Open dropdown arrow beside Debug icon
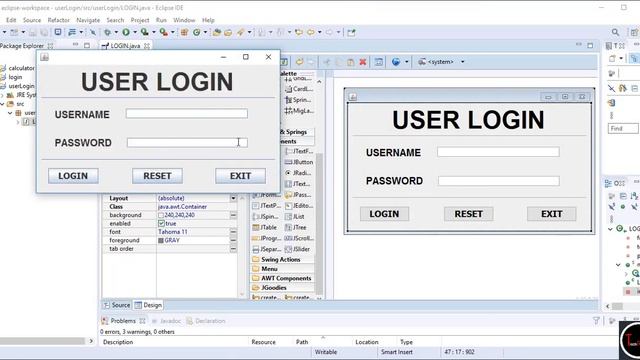Image resolution: width=640 pixels, height=360 pixels. (x=116, y=32)
